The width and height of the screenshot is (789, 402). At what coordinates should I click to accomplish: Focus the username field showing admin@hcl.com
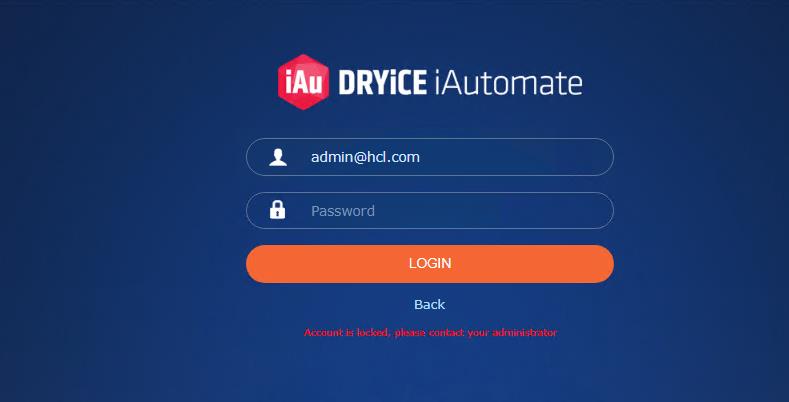tap(430, 157)
